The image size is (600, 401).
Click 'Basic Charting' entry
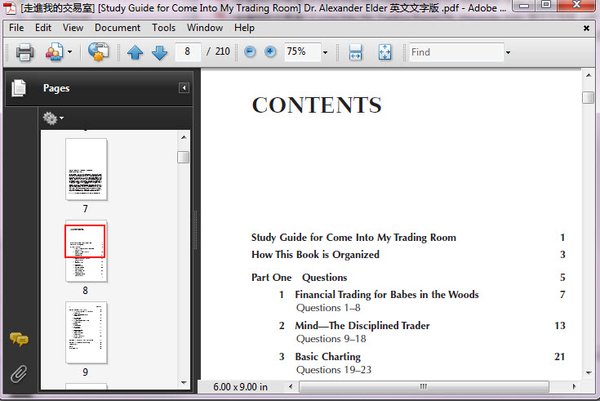[328, 357]
